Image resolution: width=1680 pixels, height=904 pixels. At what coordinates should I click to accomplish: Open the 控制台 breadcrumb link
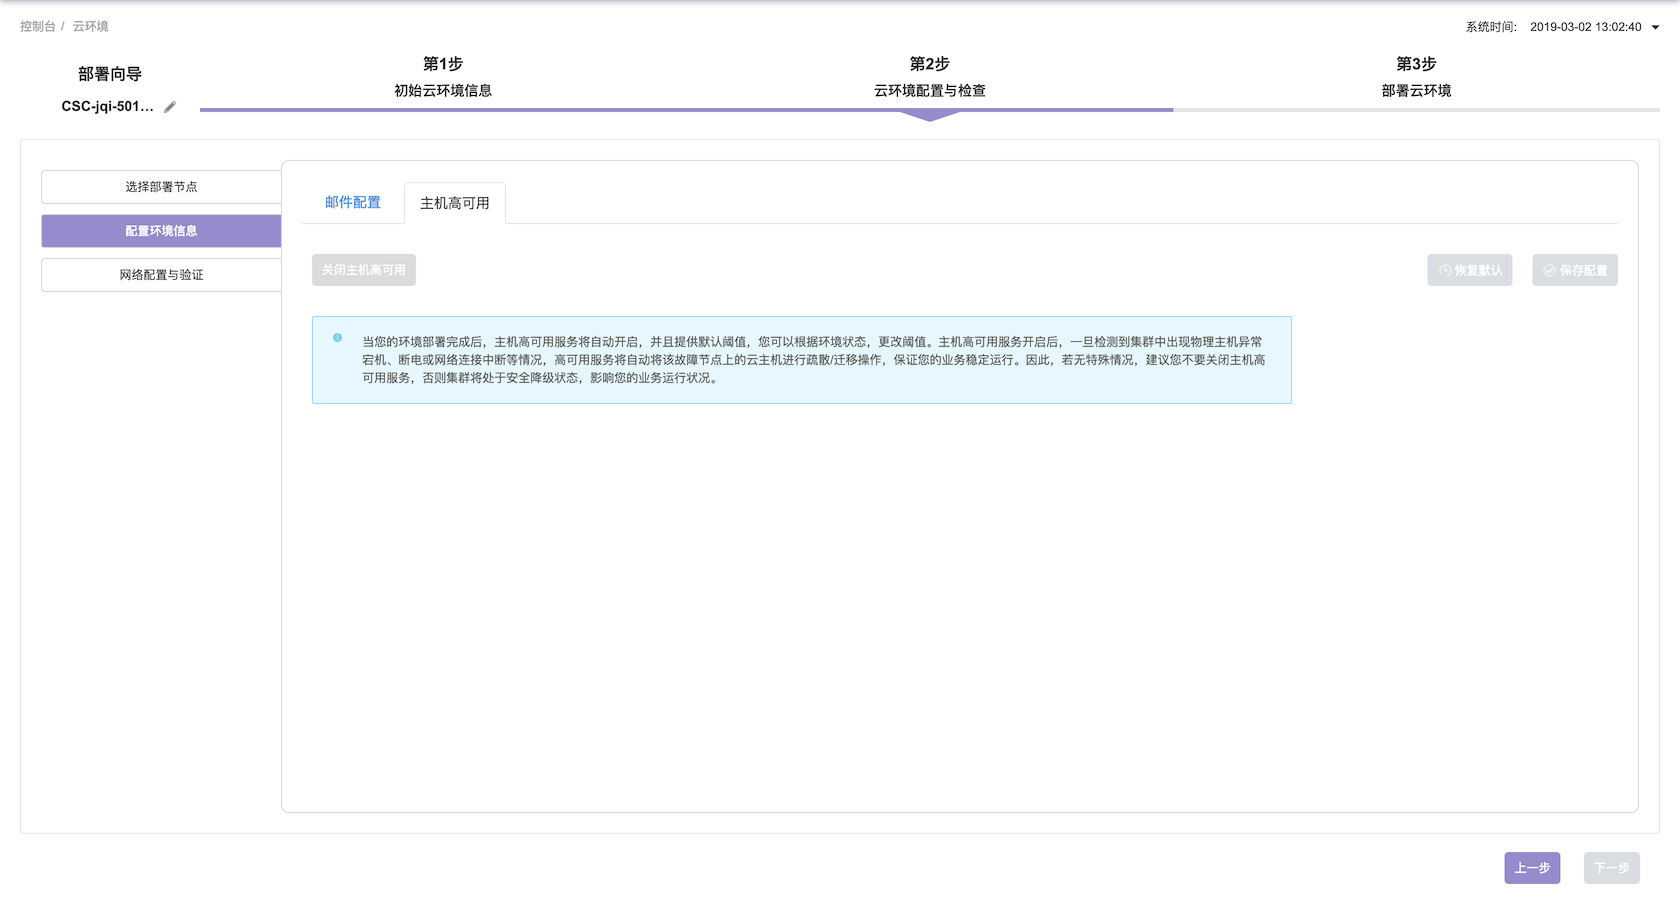[37, 27]
